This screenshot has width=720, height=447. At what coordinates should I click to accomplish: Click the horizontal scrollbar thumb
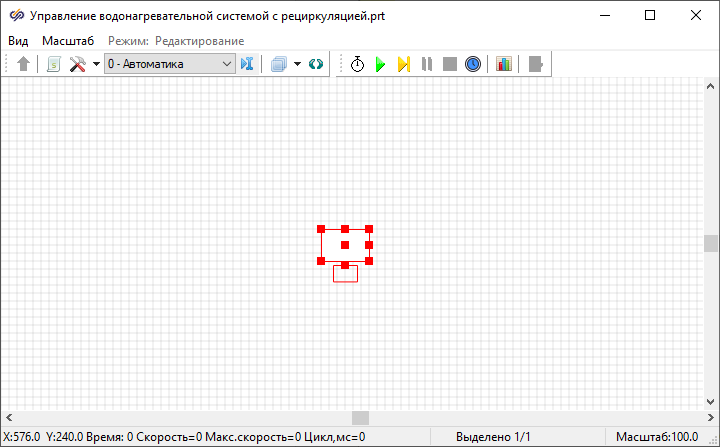[360, 418]
